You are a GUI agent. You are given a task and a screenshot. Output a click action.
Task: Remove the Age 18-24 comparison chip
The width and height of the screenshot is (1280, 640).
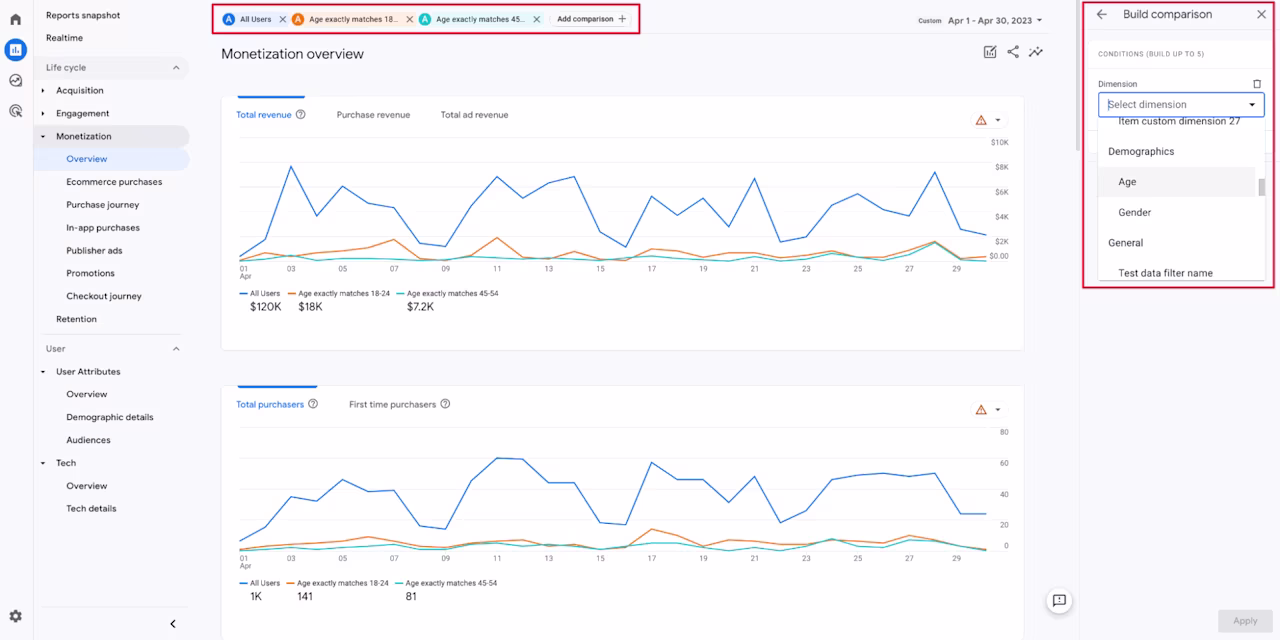(x=409, y=19)
